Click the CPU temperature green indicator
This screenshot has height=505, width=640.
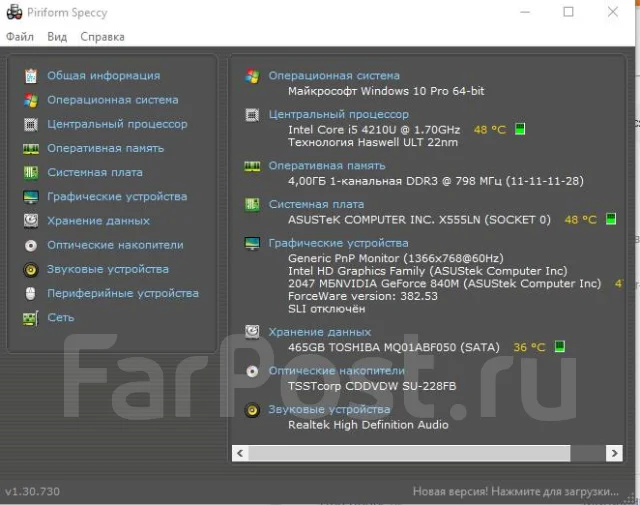(520, 129)
